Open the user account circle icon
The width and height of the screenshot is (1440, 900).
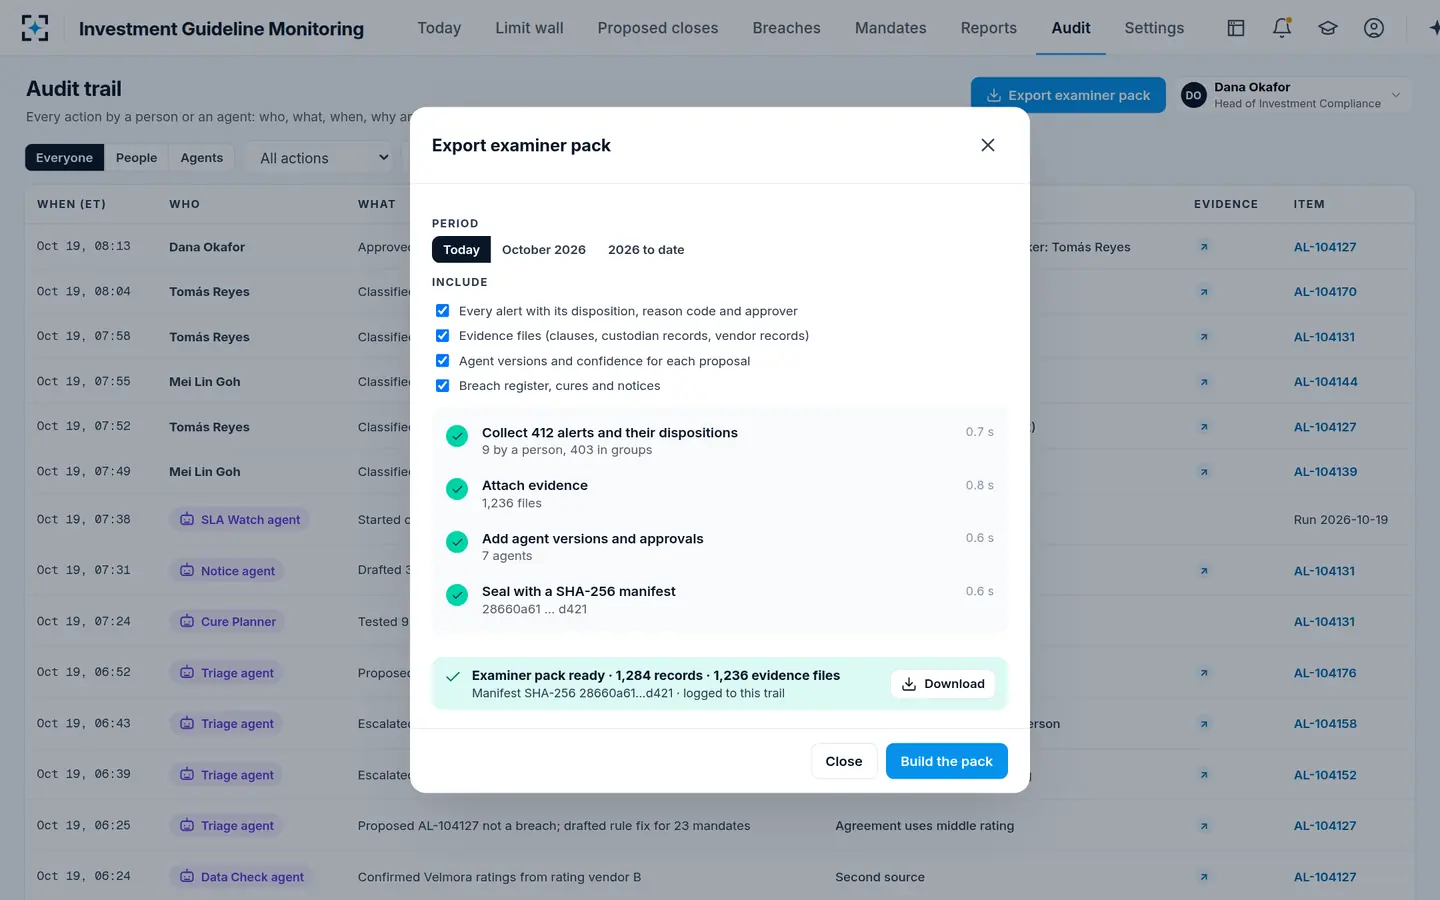pyautogui.click(x=1374, y=28)
